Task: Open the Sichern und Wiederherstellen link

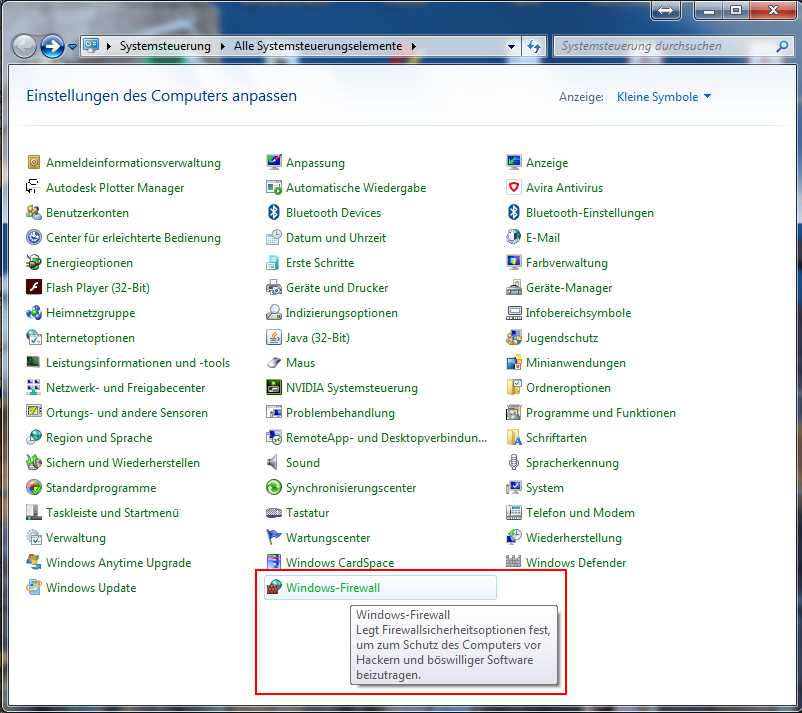Action: pos(123,463)
